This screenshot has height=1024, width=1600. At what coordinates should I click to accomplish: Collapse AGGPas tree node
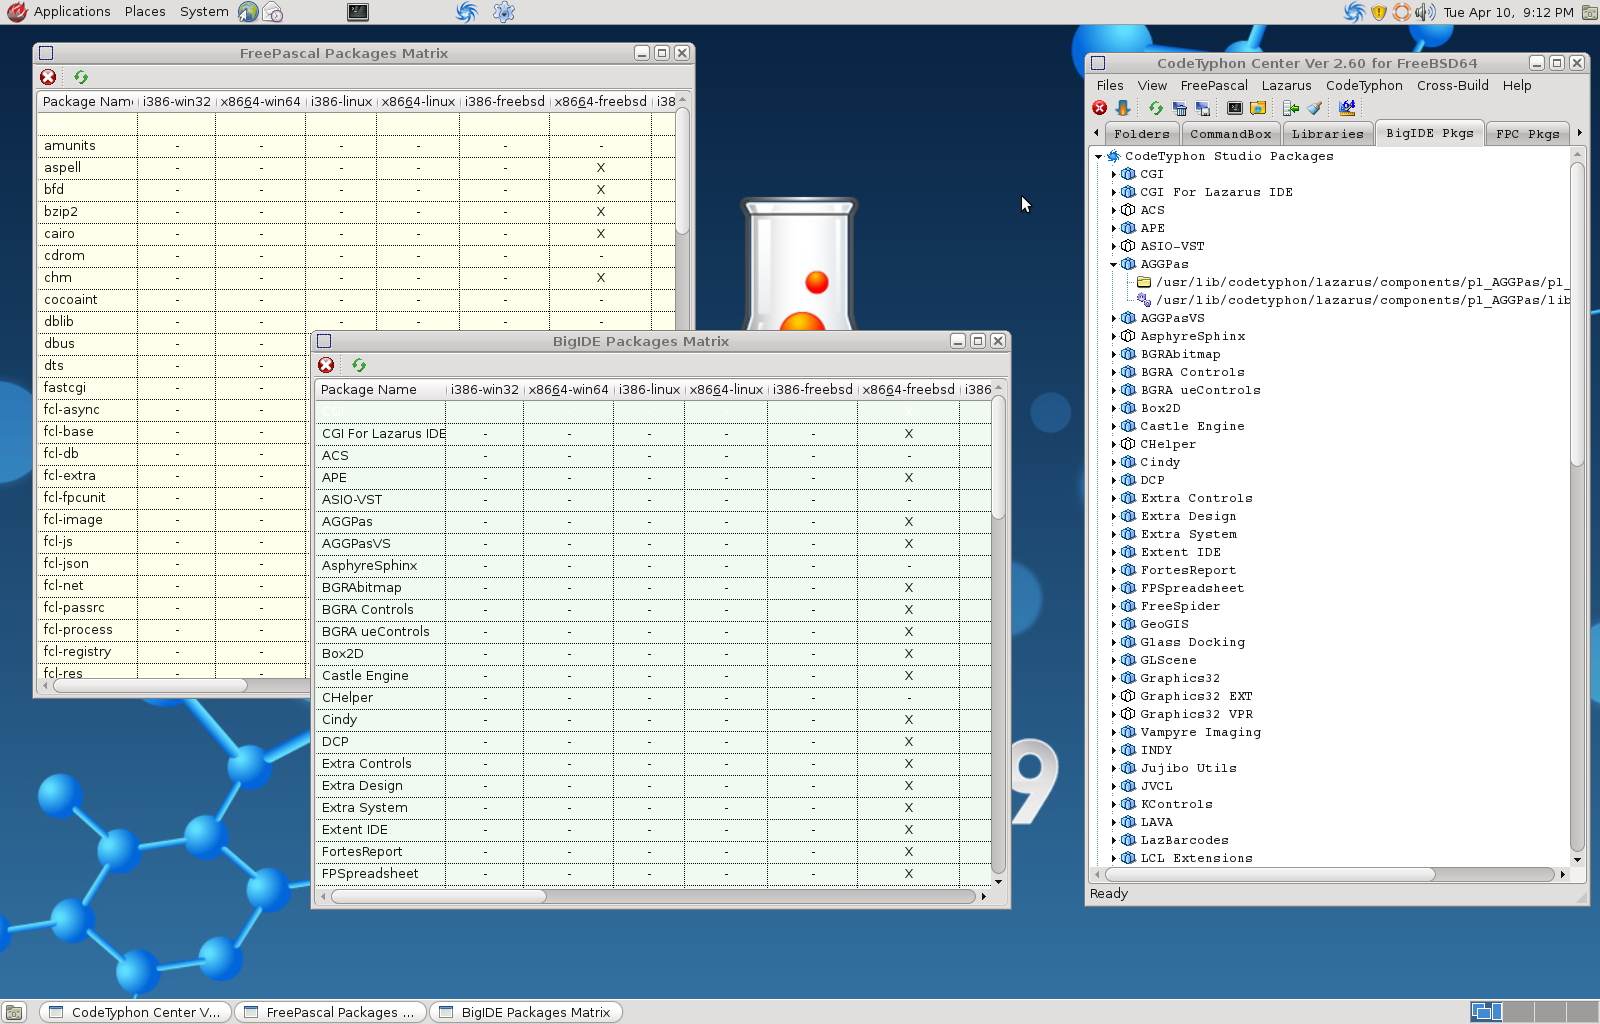coord(1113,264)
